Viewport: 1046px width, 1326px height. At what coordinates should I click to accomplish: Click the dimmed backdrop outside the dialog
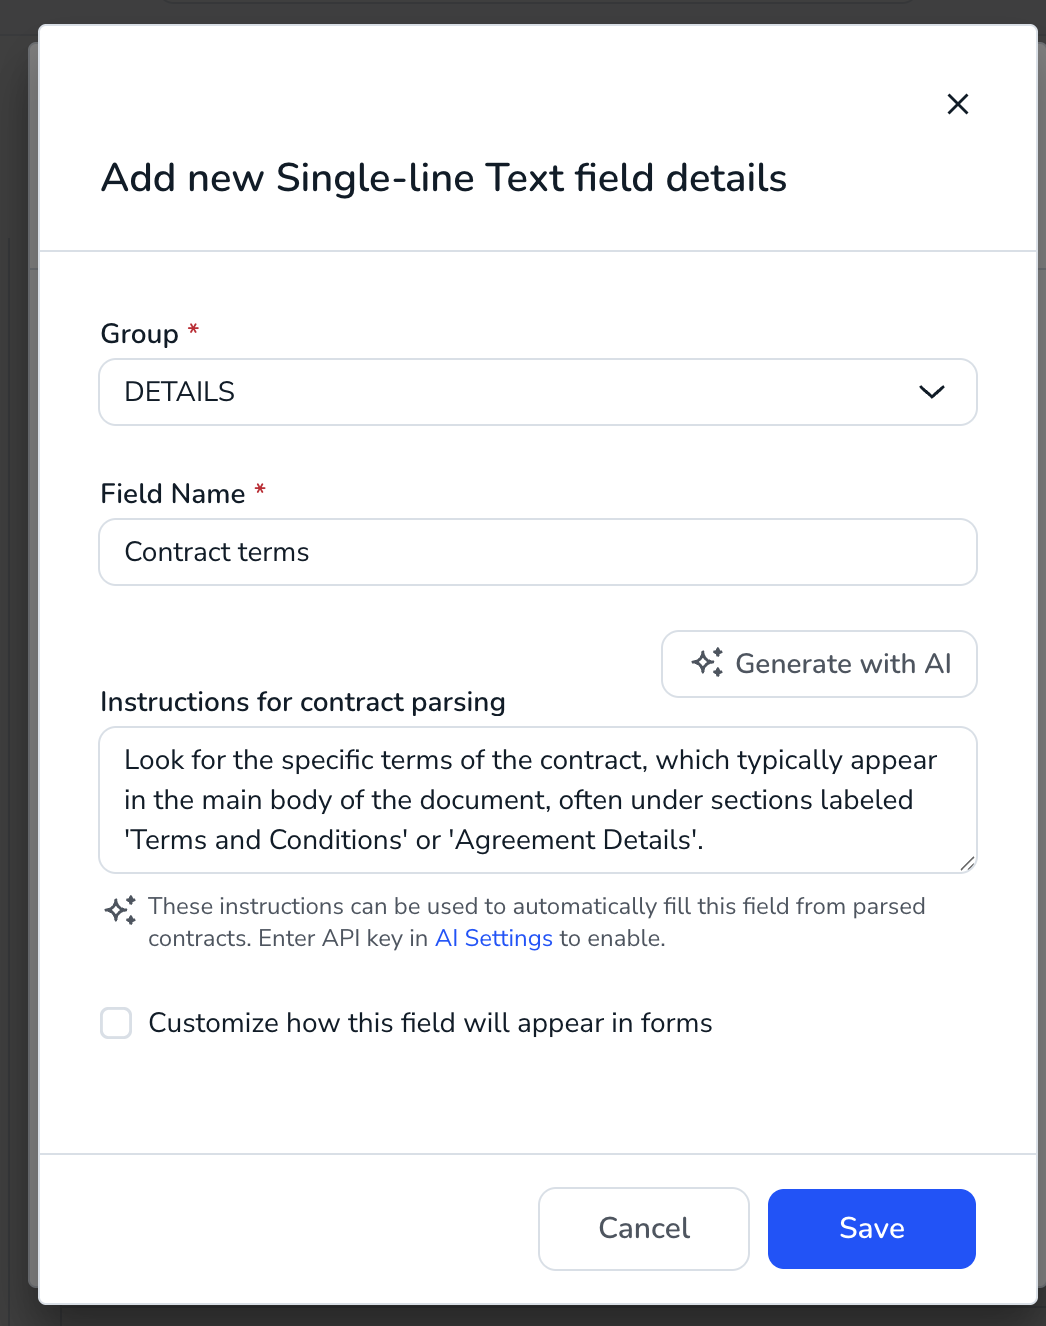tap(17, 660)
